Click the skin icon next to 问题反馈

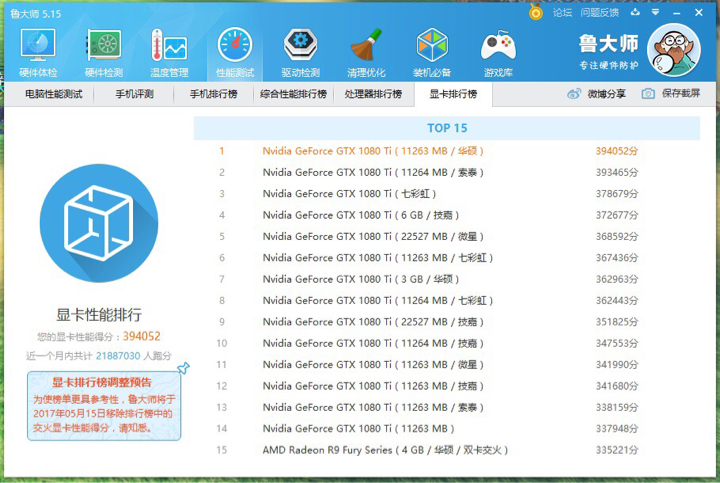[x=635, y=12]
